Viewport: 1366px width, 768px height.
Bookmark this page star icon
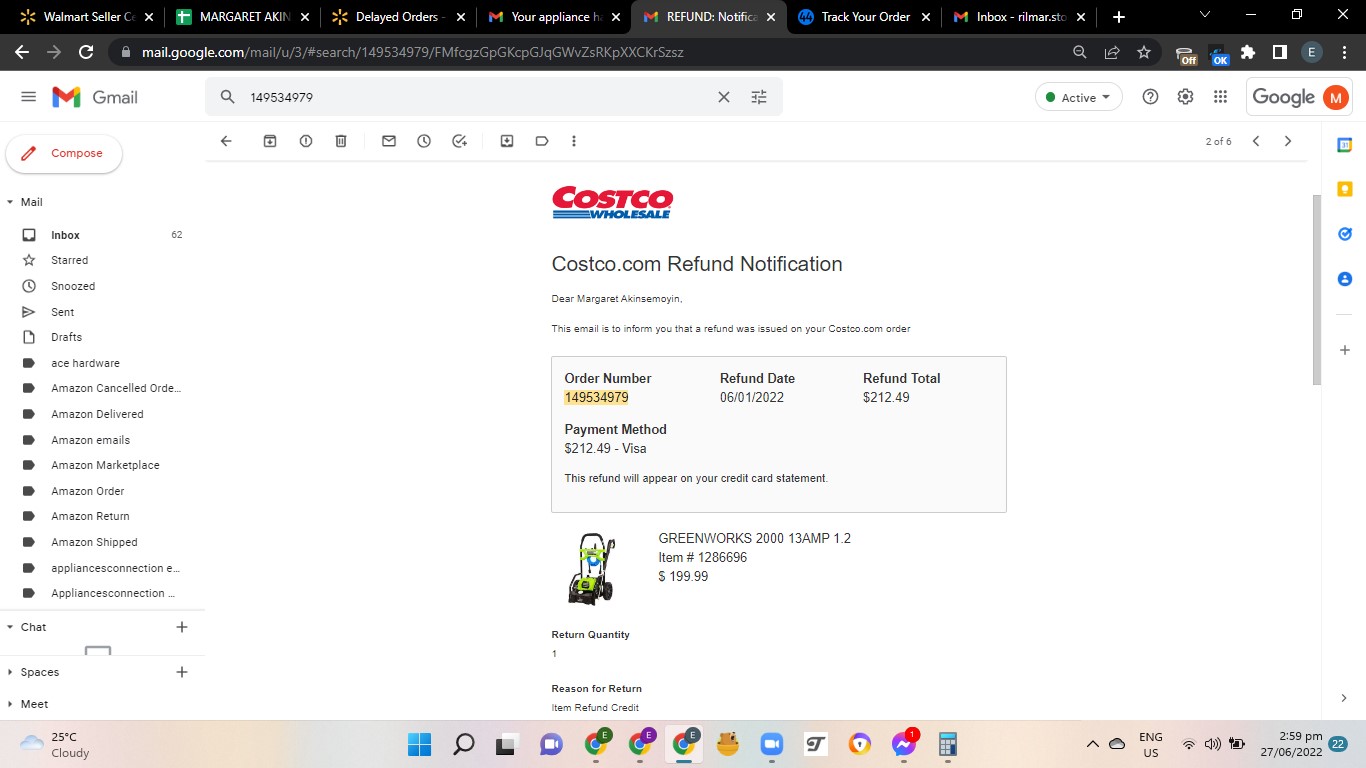(x=1144, y=52)
